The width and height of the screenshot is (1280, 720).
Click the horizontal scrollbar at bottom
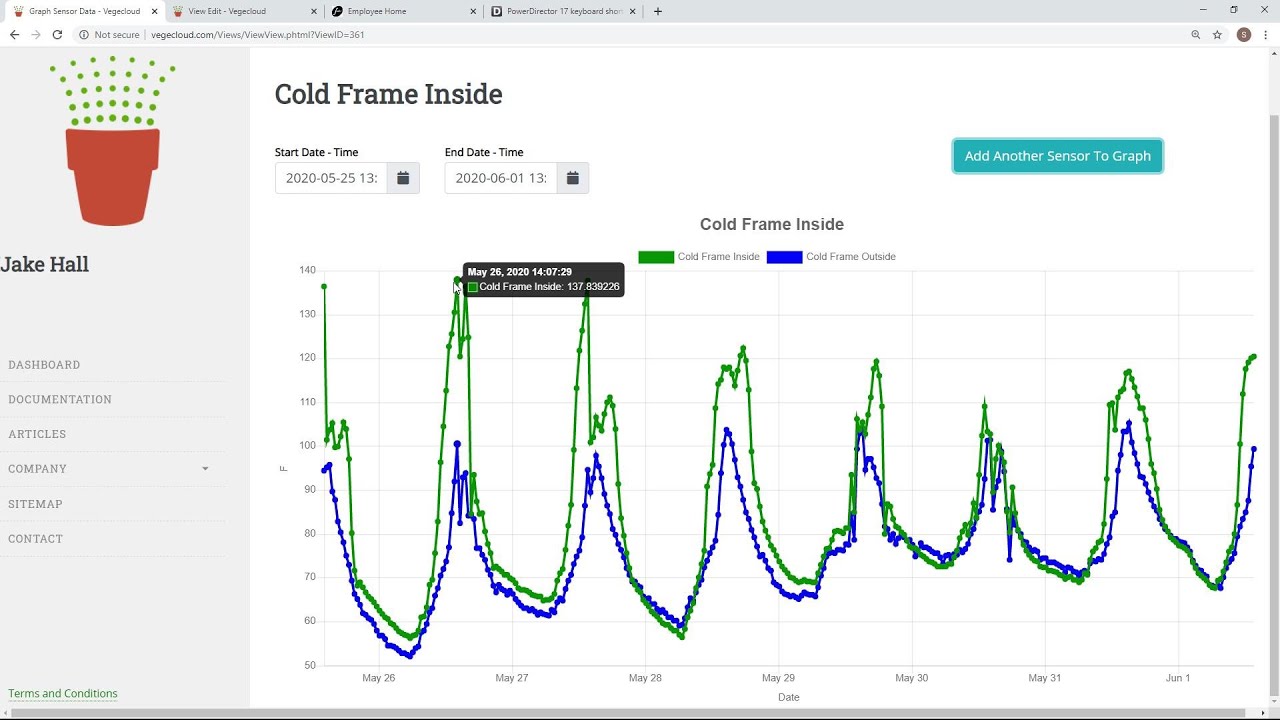tap(630, 714)
